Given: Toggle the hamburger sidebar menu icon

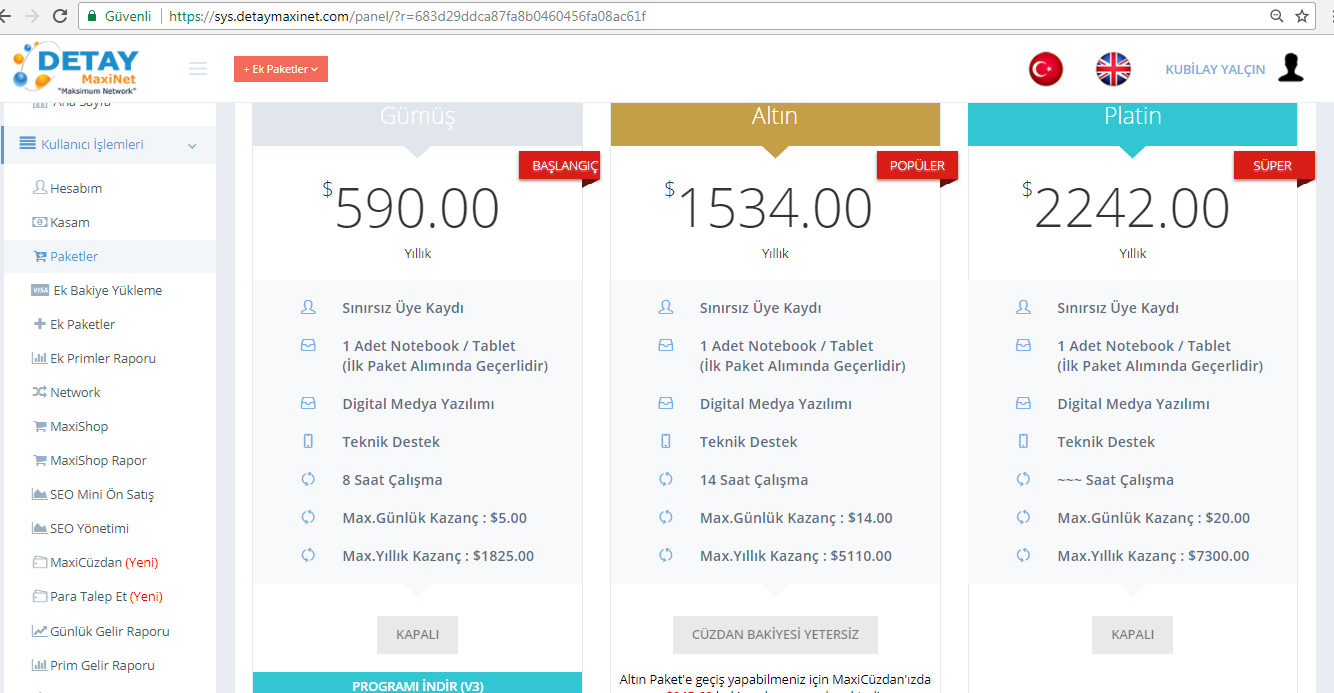Looking at the screenshot, I should [x=198, y=69].
